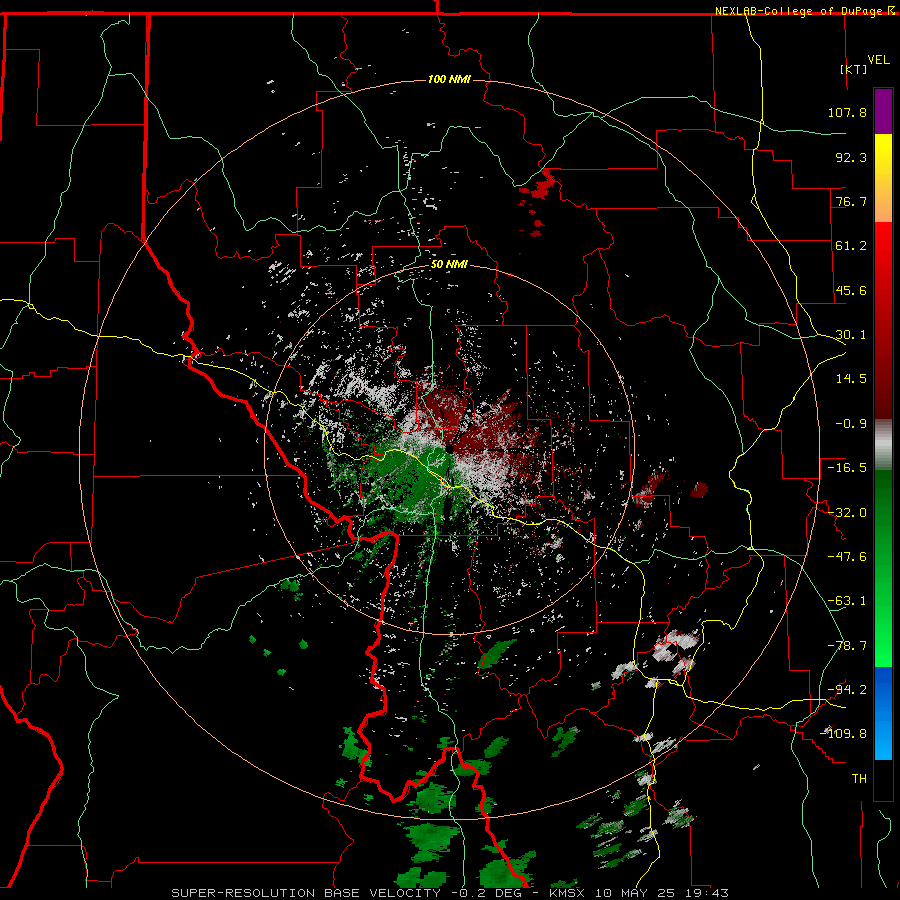Click the radar site center dot
Screen dimensions: 900x900
(x=450, y=449)
